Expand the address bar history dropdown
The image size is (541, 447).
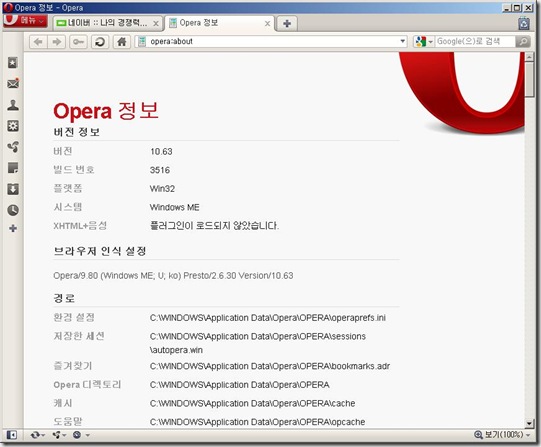pos(402,41)
